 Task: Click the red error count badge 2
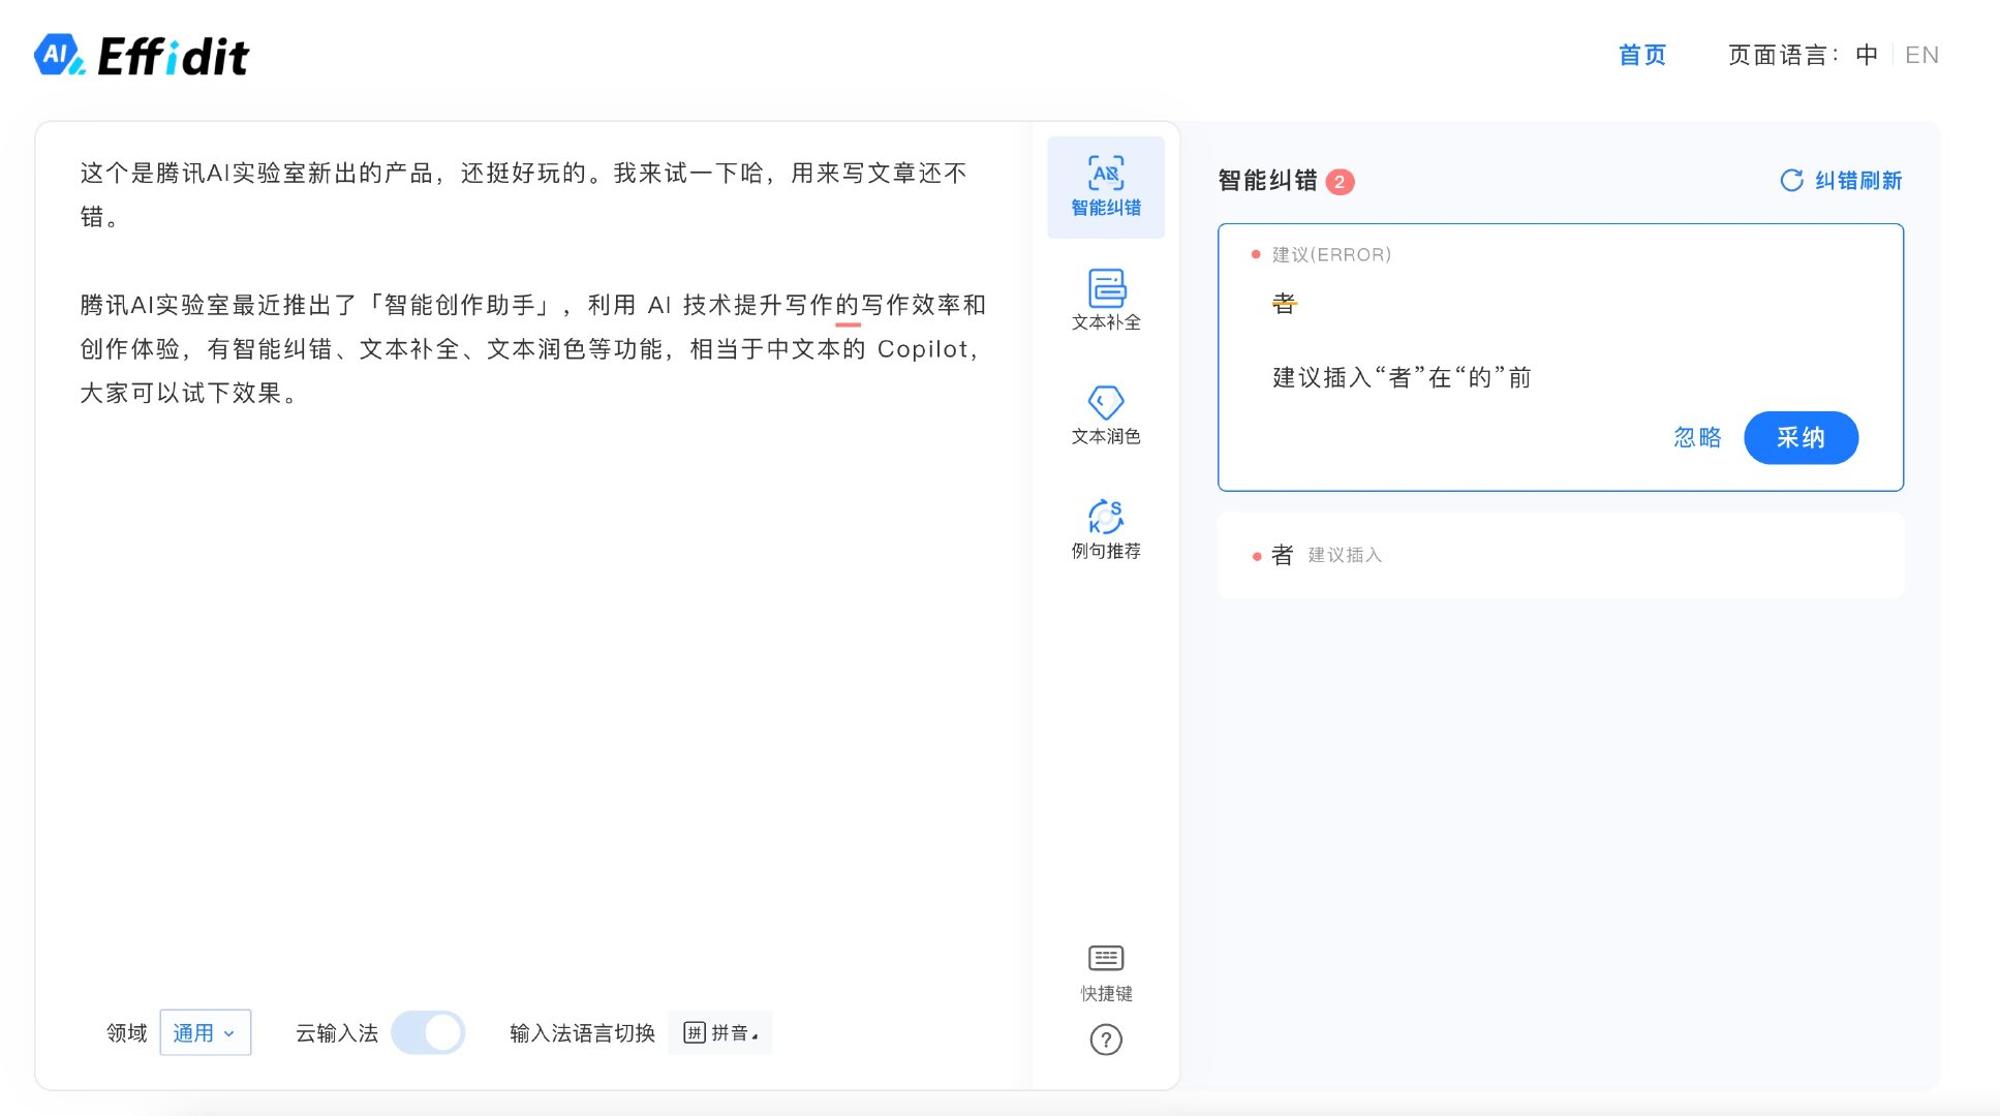[x=1339, y=182]
